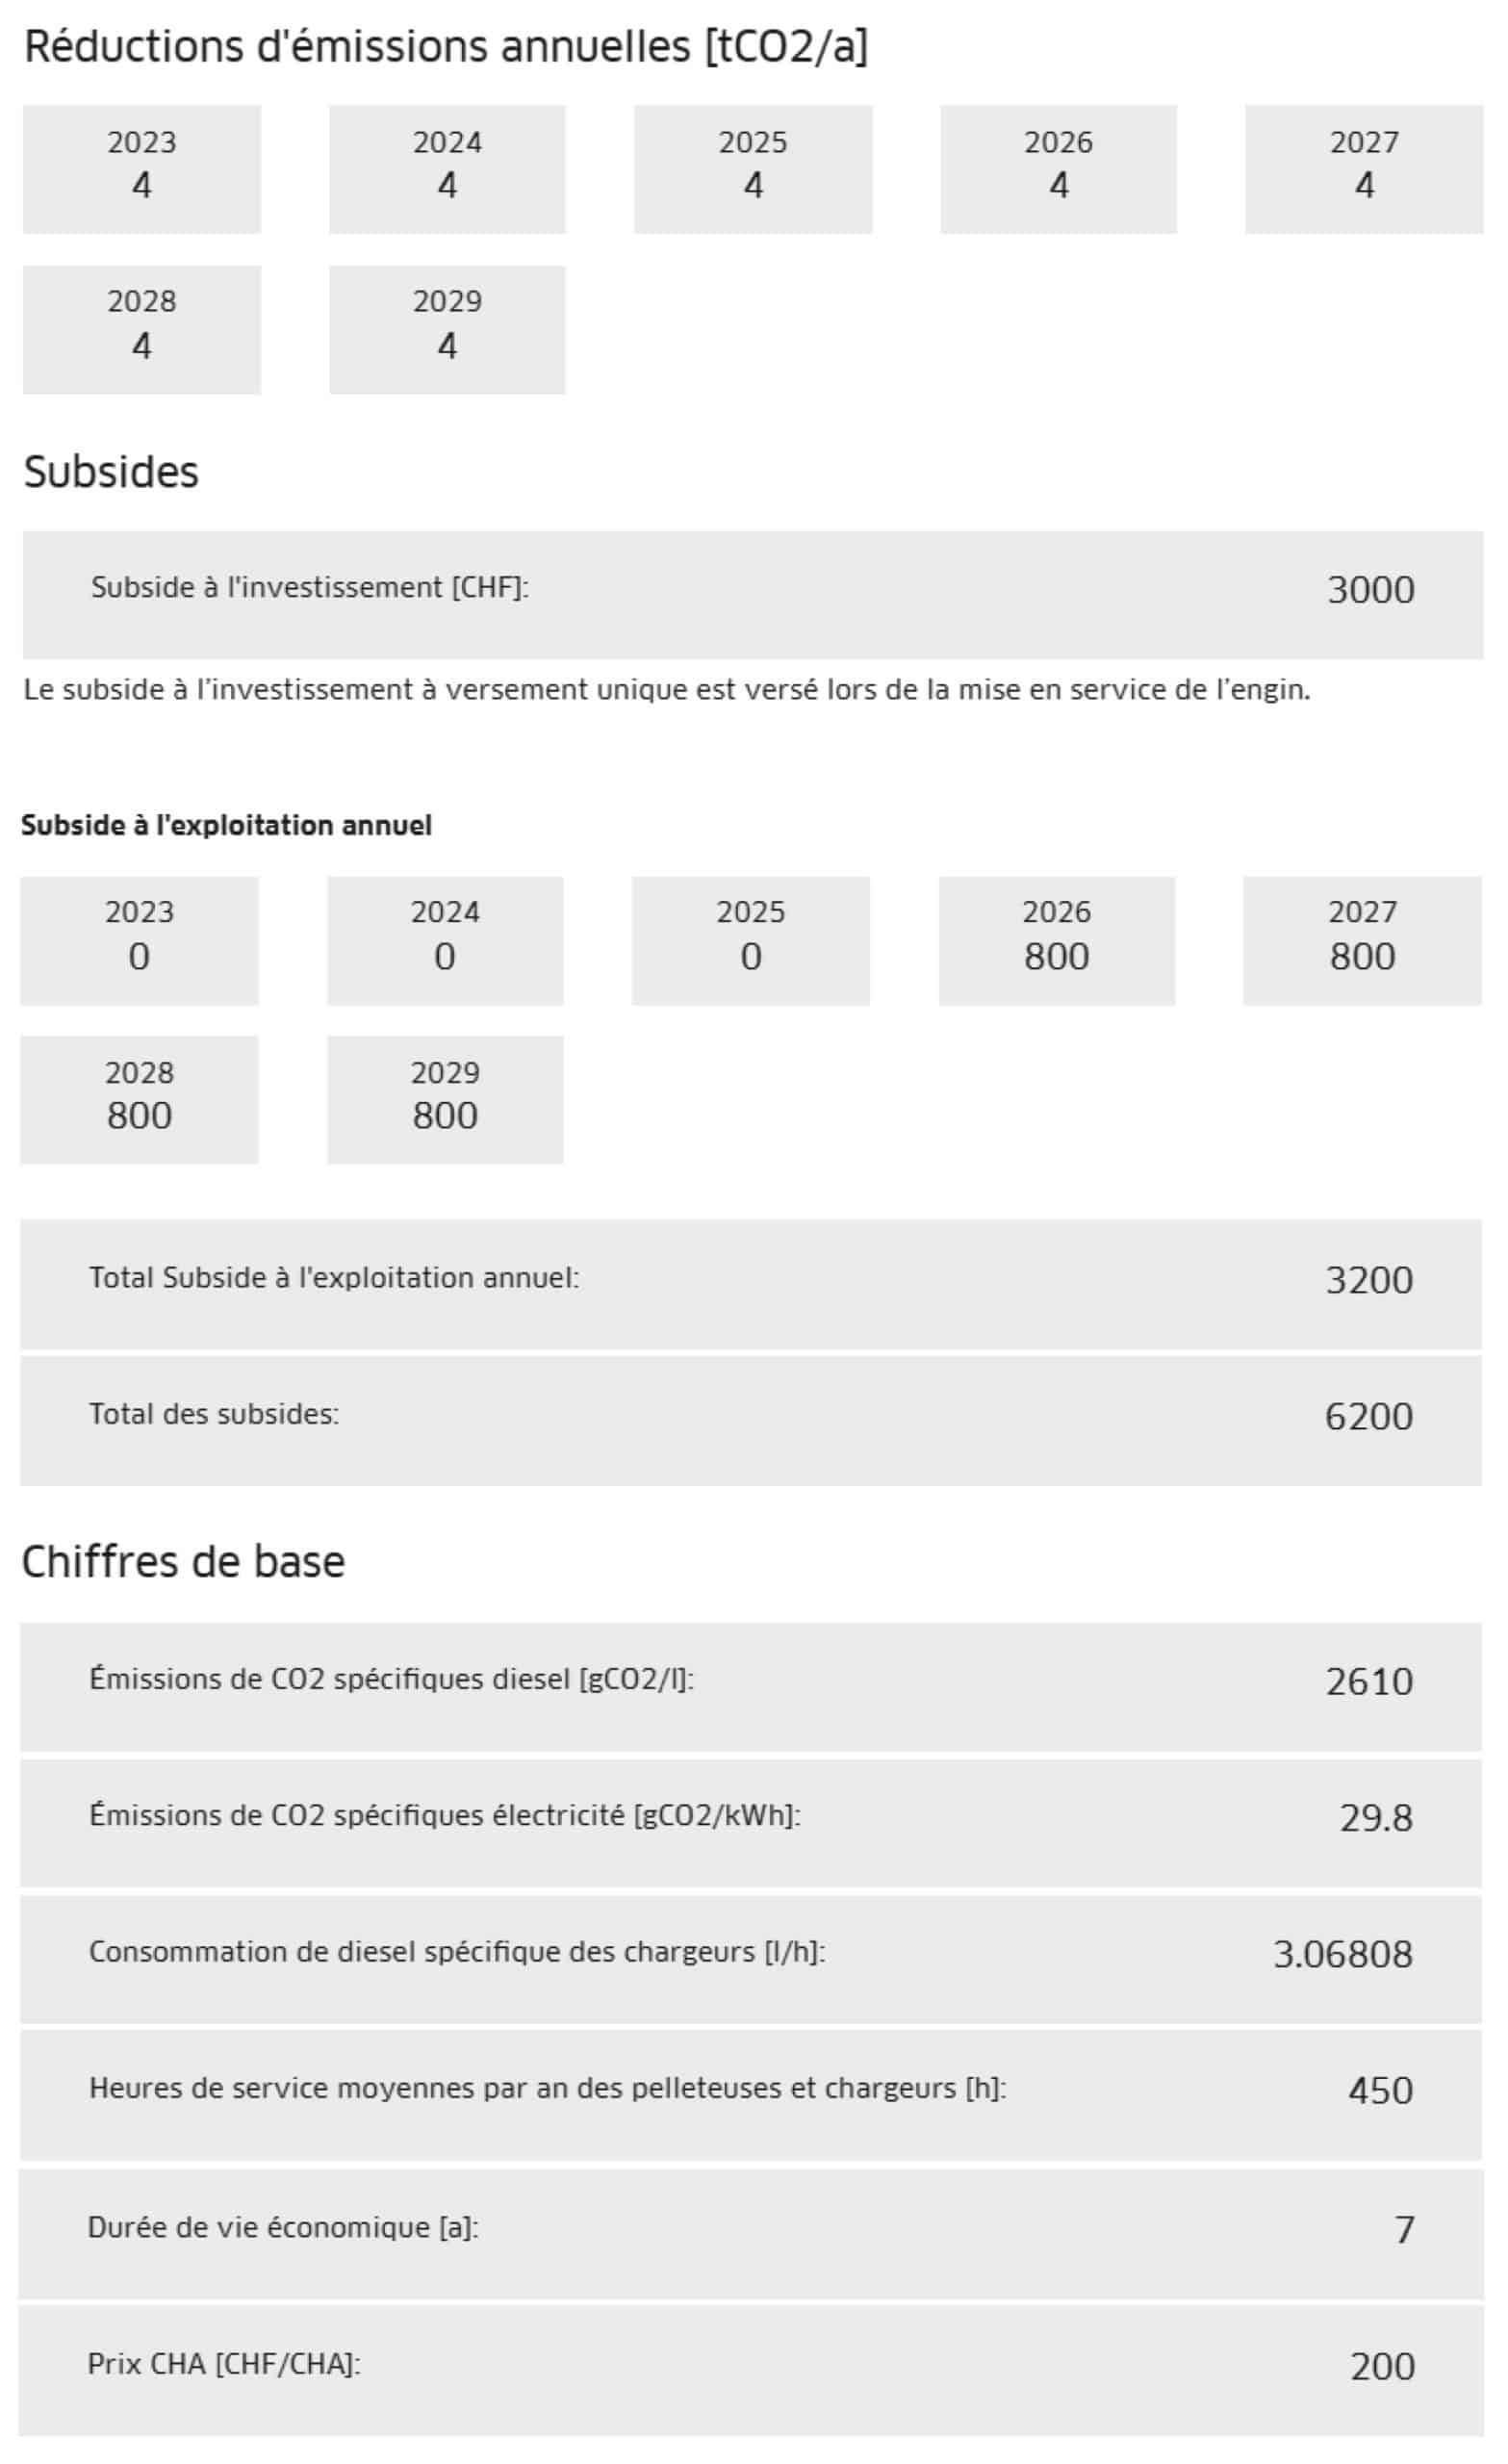1508x2464 pixels.
Task: Select the 2026 annual operating subsidy tile
Action: pyautogui.click(x=1057, y=941)
